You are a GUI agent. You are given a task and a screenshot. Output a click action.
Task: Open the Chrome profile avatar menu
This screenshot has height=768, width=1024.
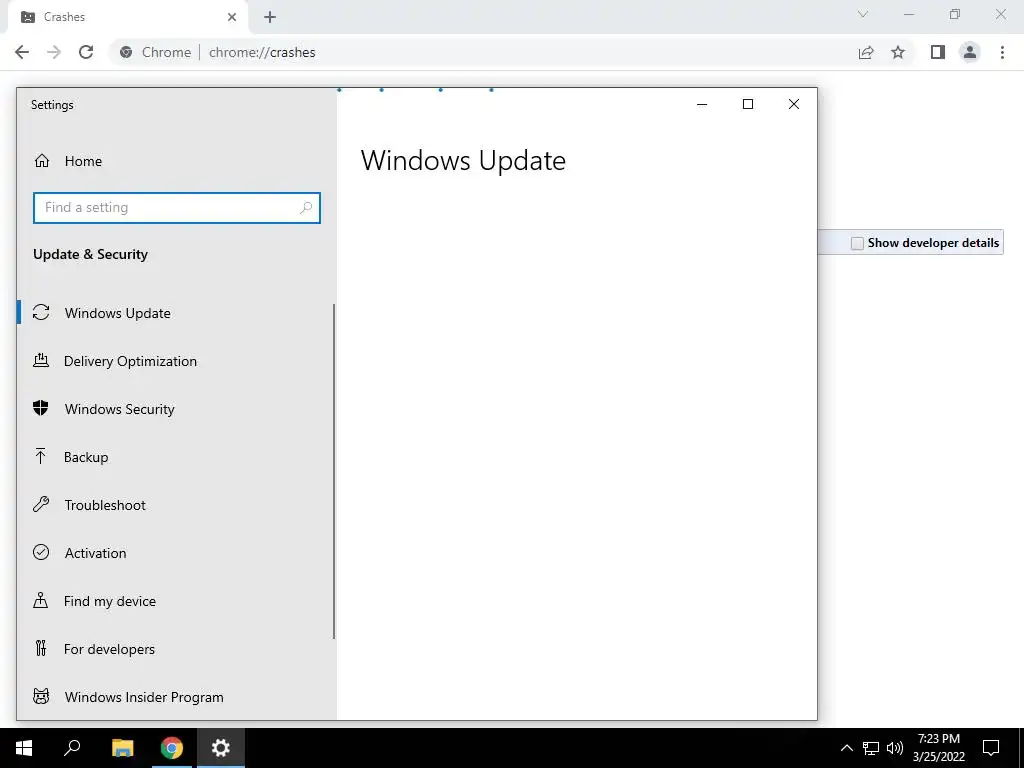[970, 52]
